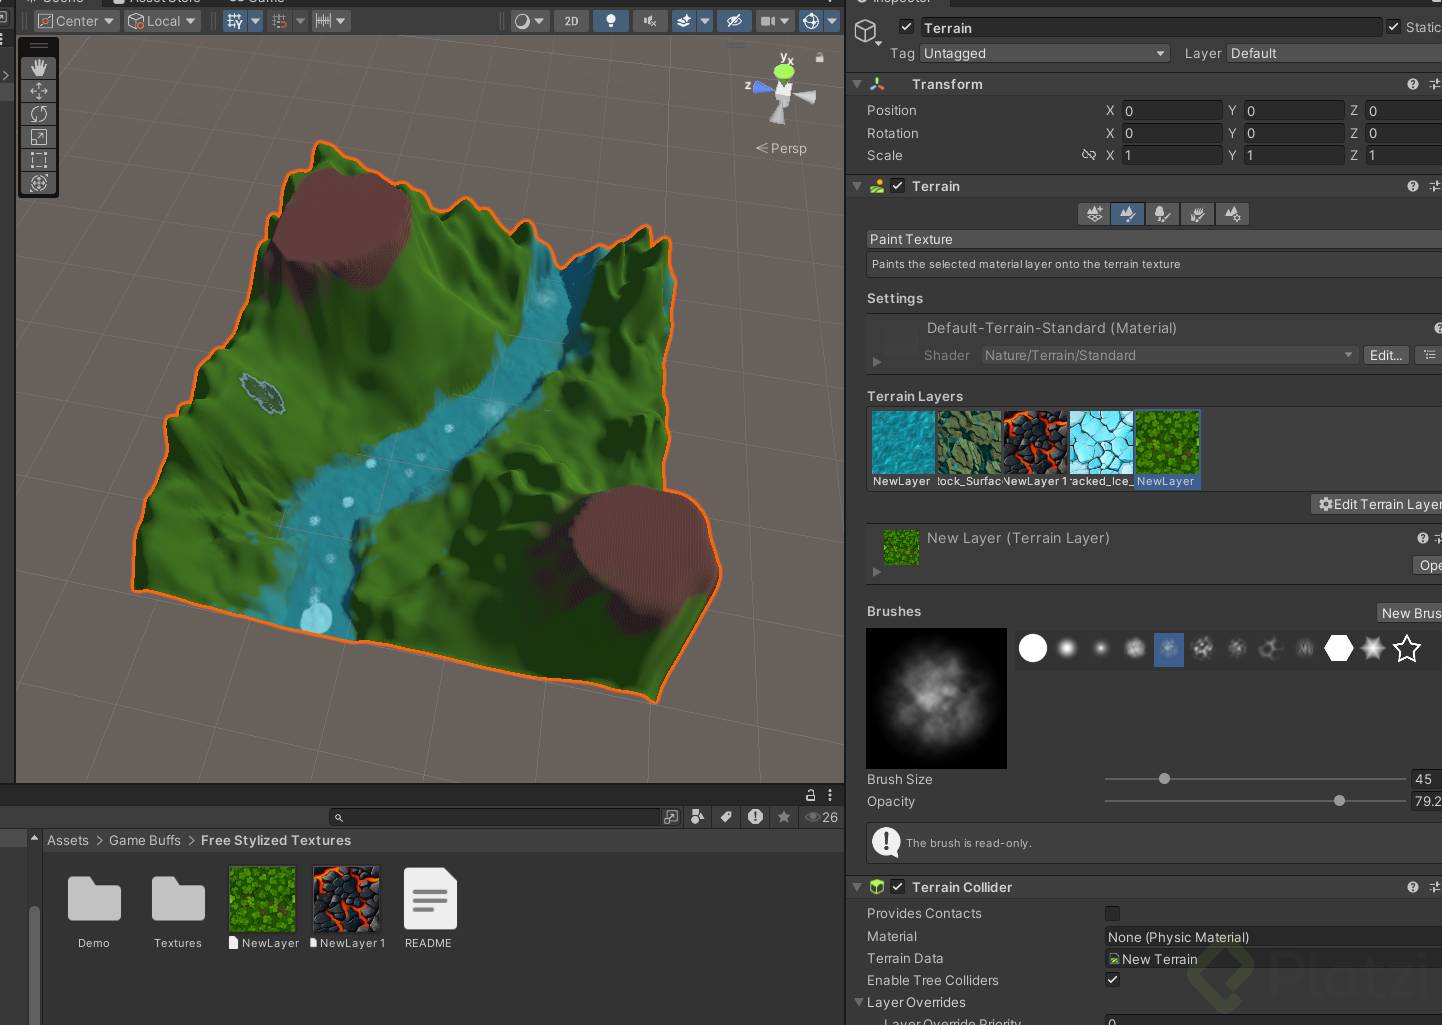The image size is (1442, 1025).
Task: Choose the Paint Trees terrain tool
Action: pyautogui.click(x=1161, y=214)
